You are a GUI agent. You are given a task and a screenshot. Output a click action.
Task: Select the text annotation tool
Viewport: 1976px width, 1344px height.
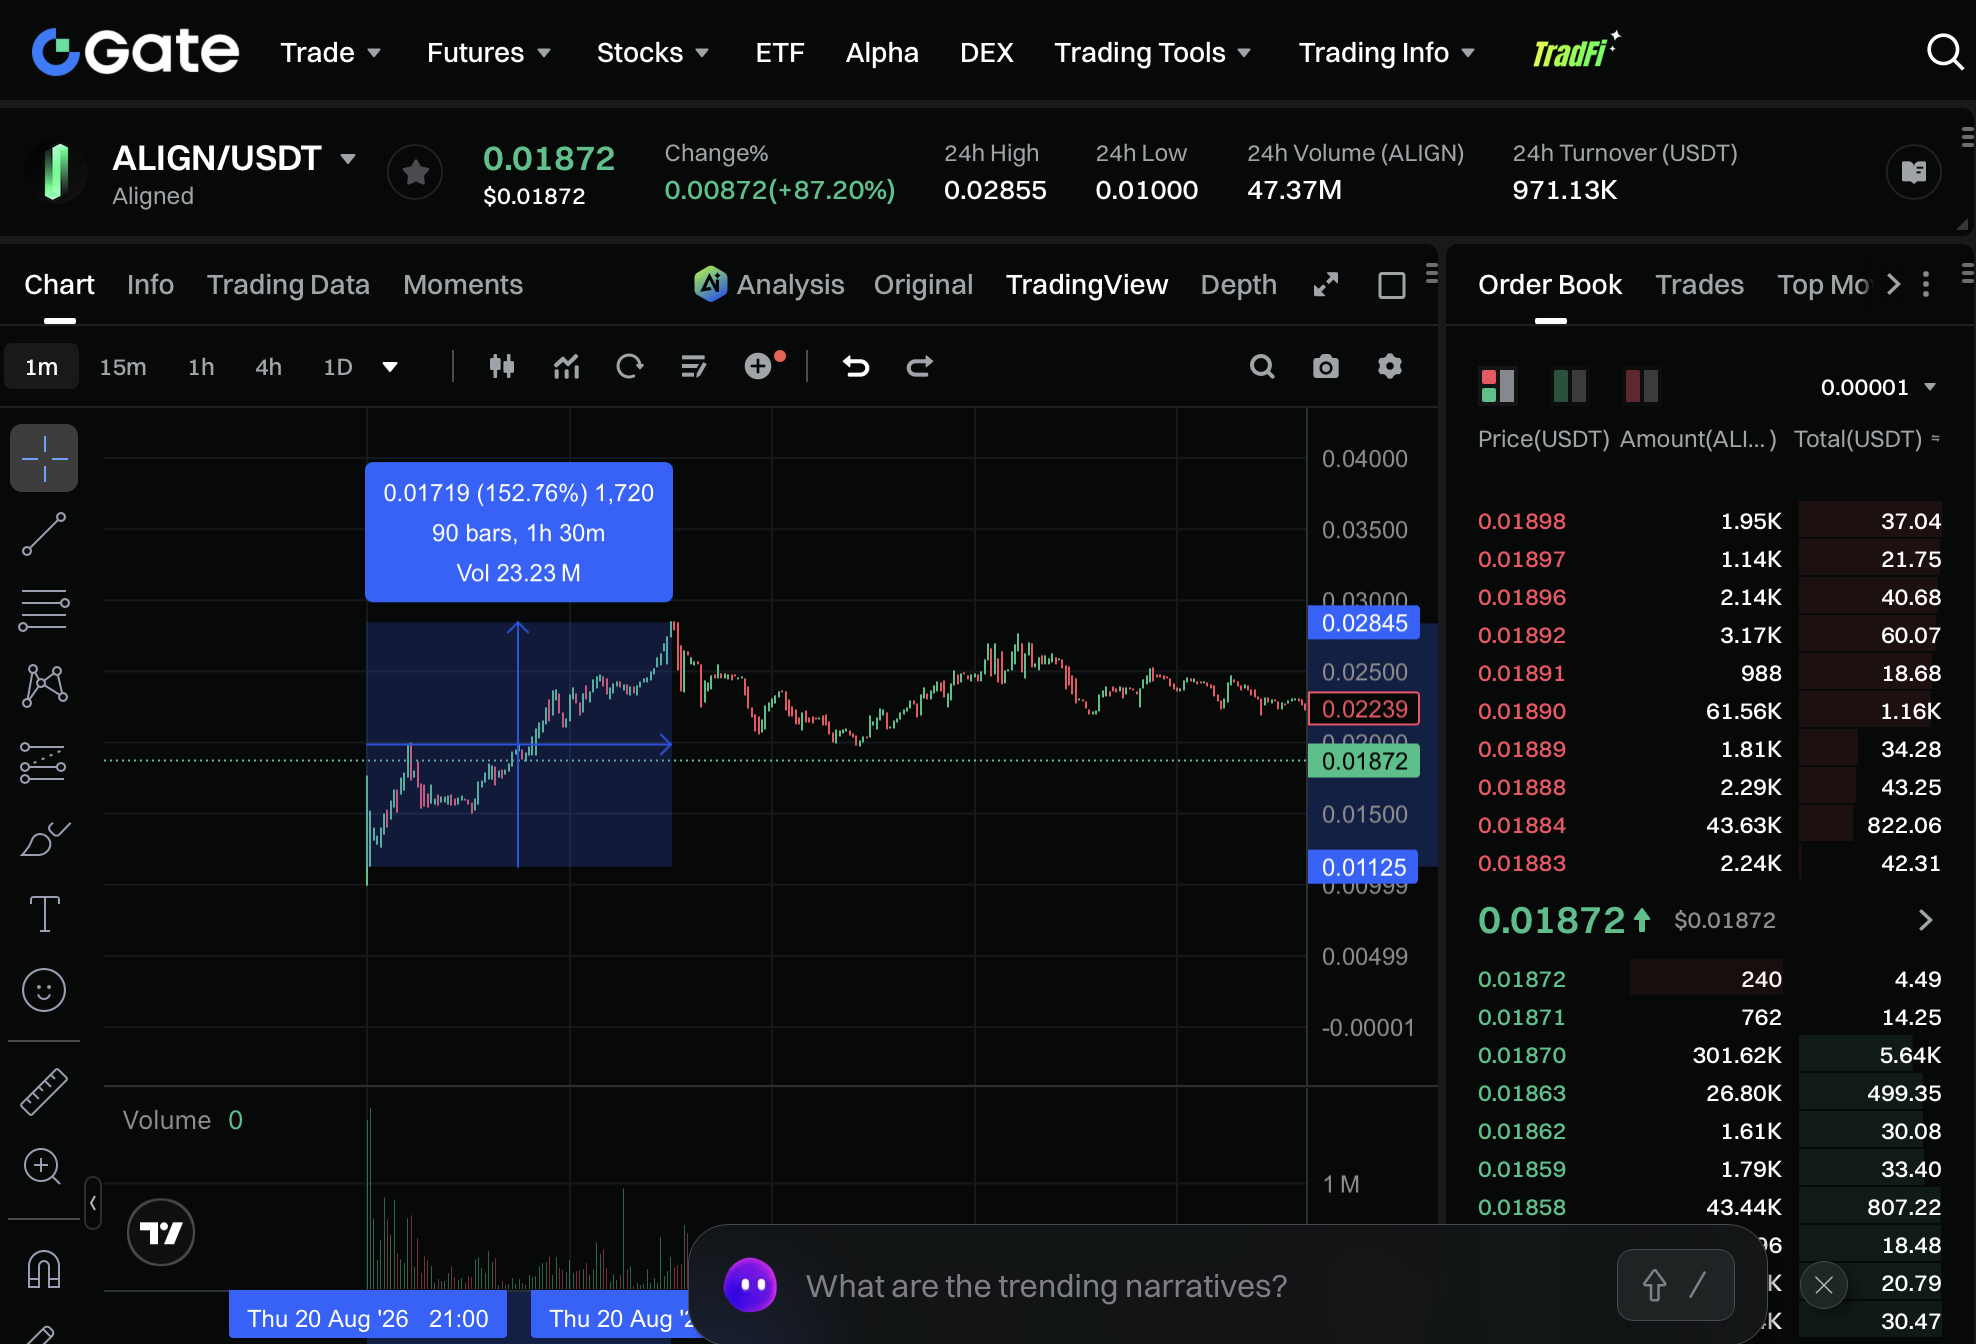pos(44,914)
